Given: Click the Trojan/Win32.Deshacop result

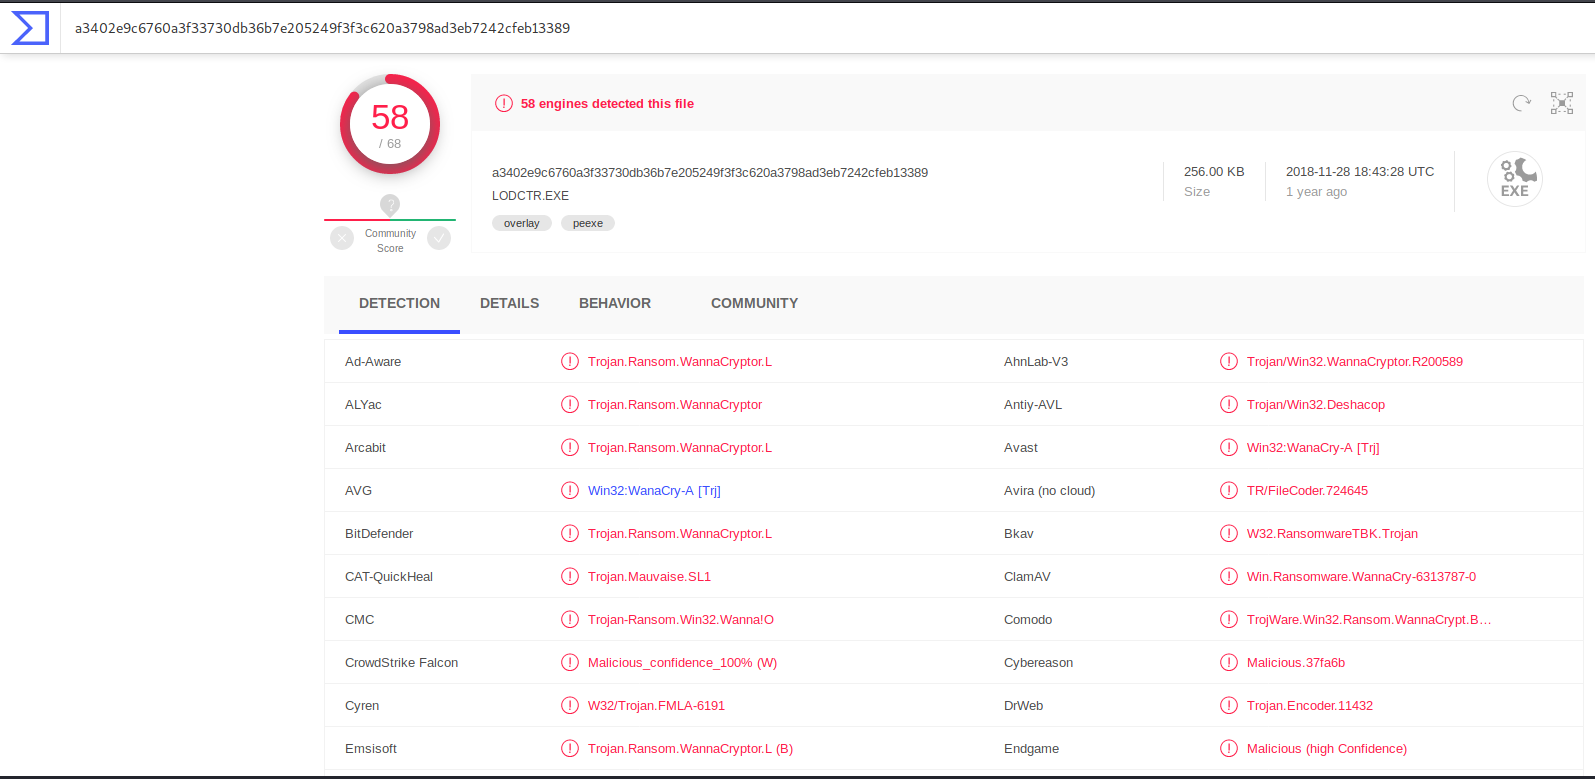Looking at the screenshot, I should tap(1316, 404).
